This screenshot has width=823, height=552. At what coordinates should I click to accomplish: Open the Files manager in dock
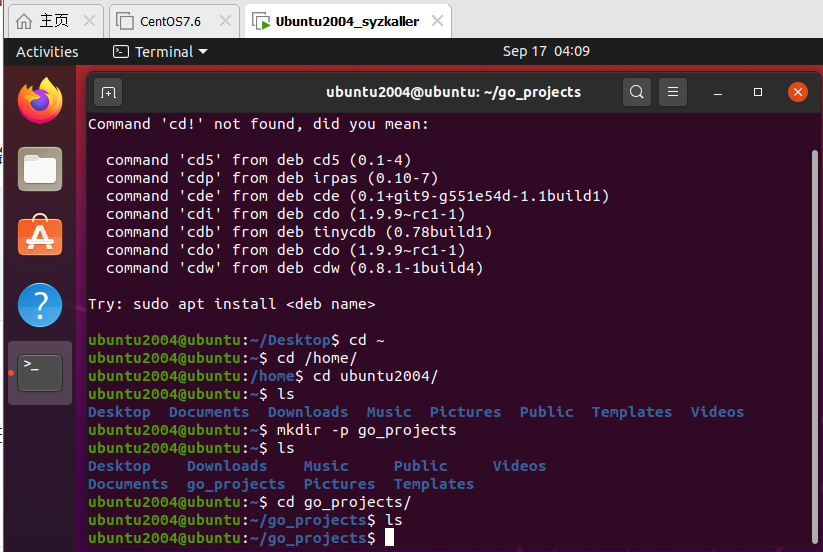tap(40, 169)
